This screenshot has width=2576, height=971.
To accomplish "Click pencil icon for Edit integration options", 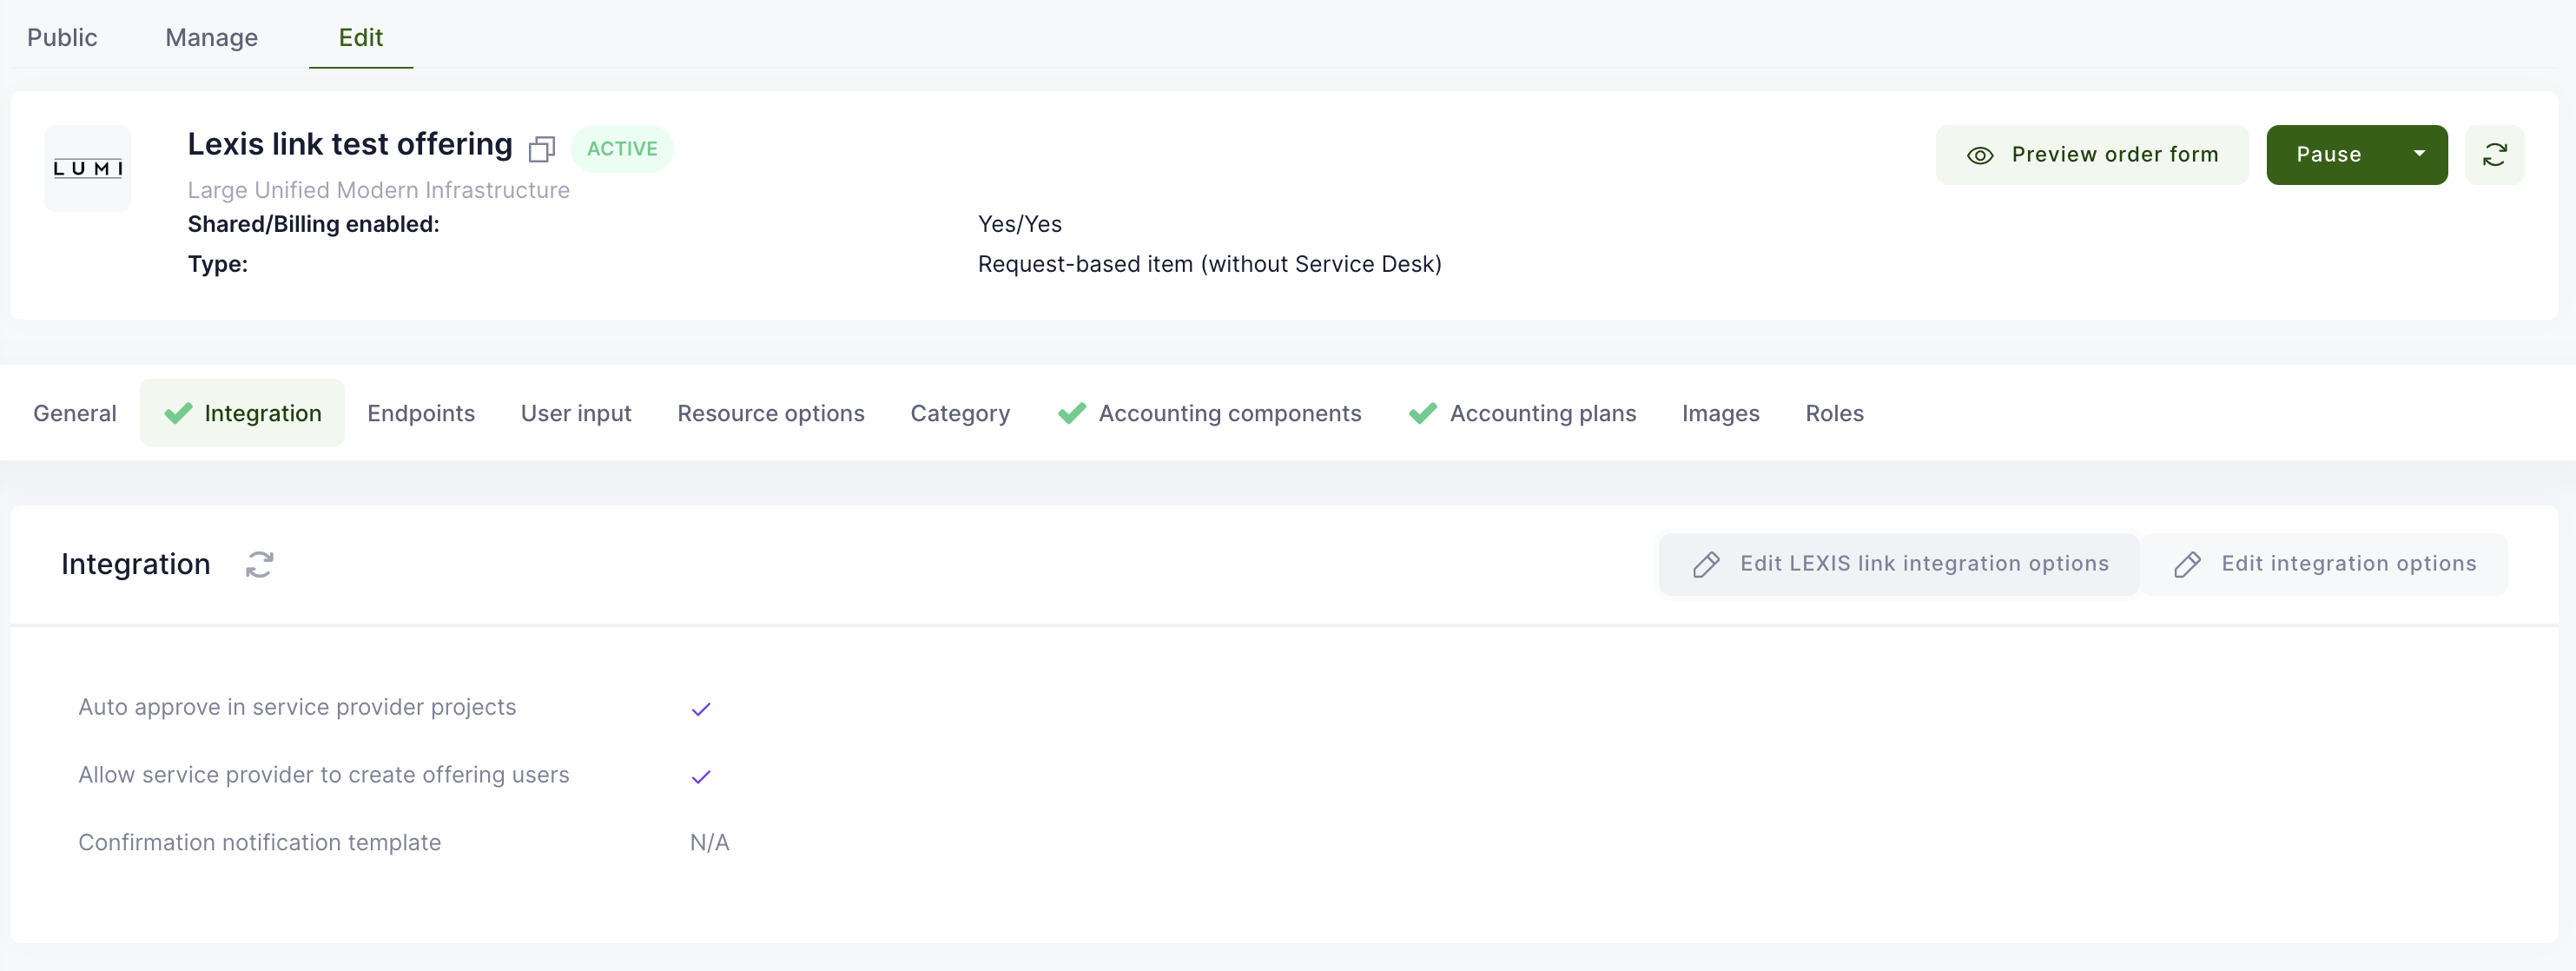I will coord(2186,564).
